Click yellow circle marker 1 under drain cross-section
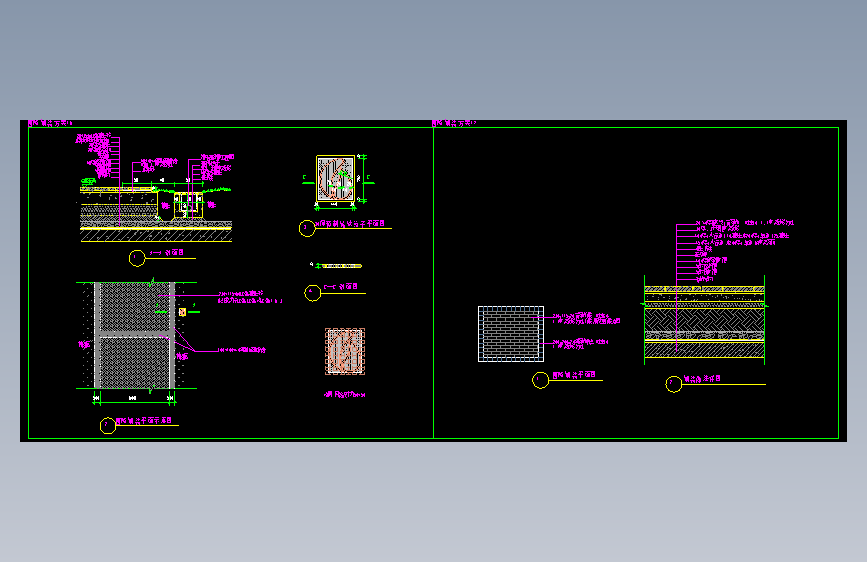Screen dimensions: 867x562 click(x=137, y=258)
